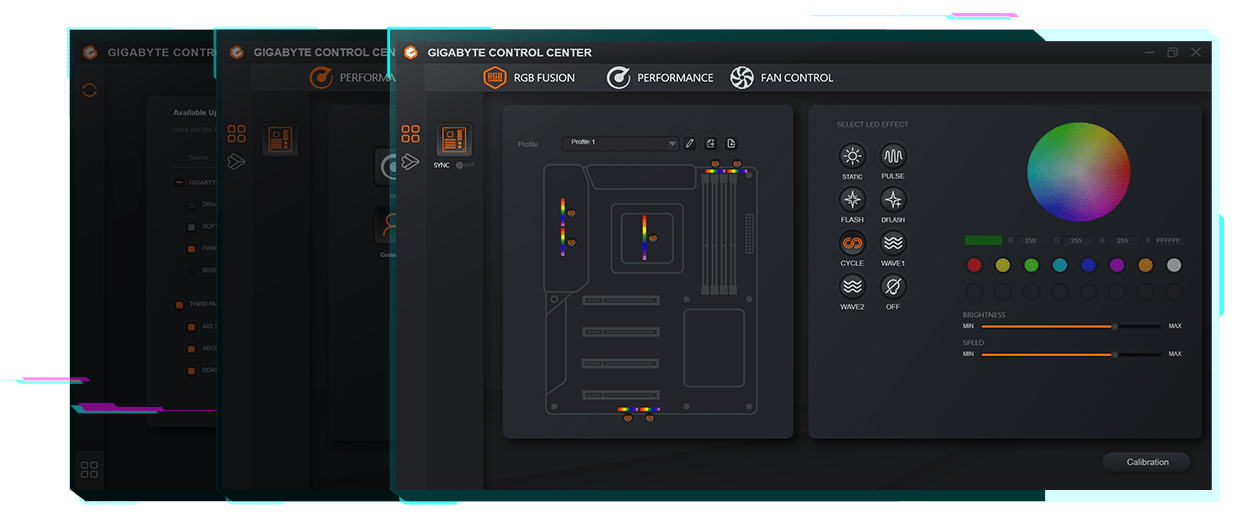Choose the Wave1 LED effect
This screenshot has width=1240, height=520.
click(x=893, y=243)
